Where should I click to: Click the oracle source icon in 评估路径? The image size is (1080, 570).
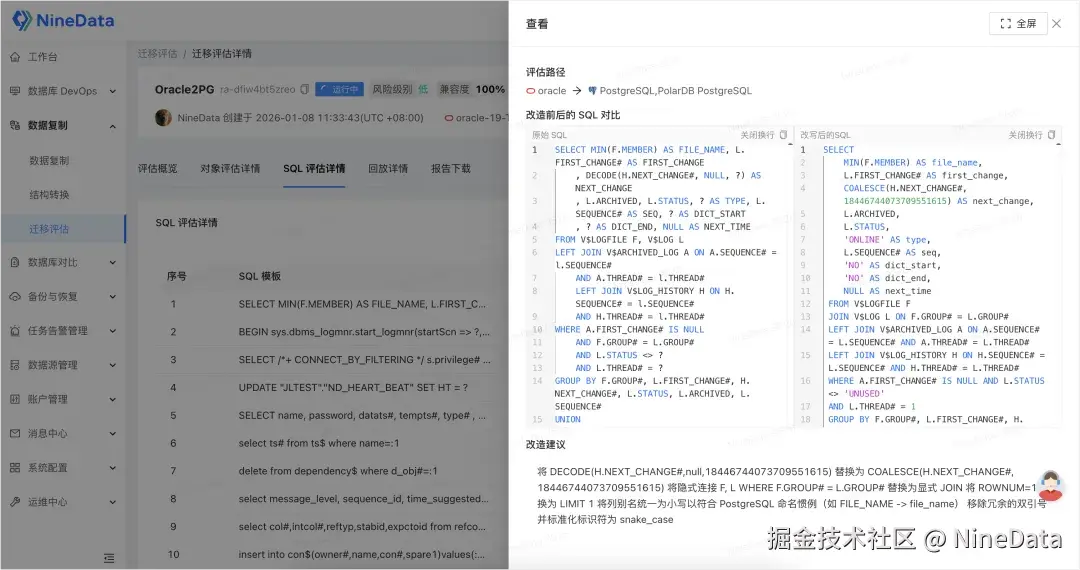(530, 91)
